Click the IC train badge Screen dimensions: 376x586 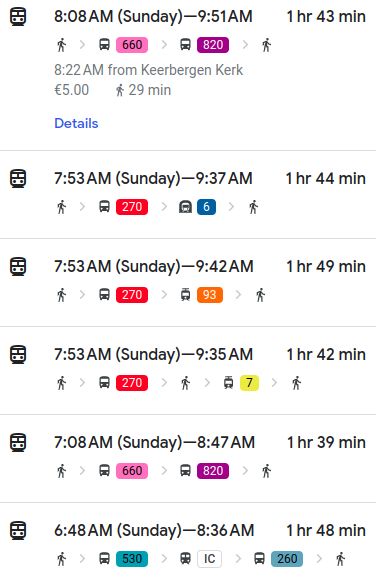(x=209, y=559)
